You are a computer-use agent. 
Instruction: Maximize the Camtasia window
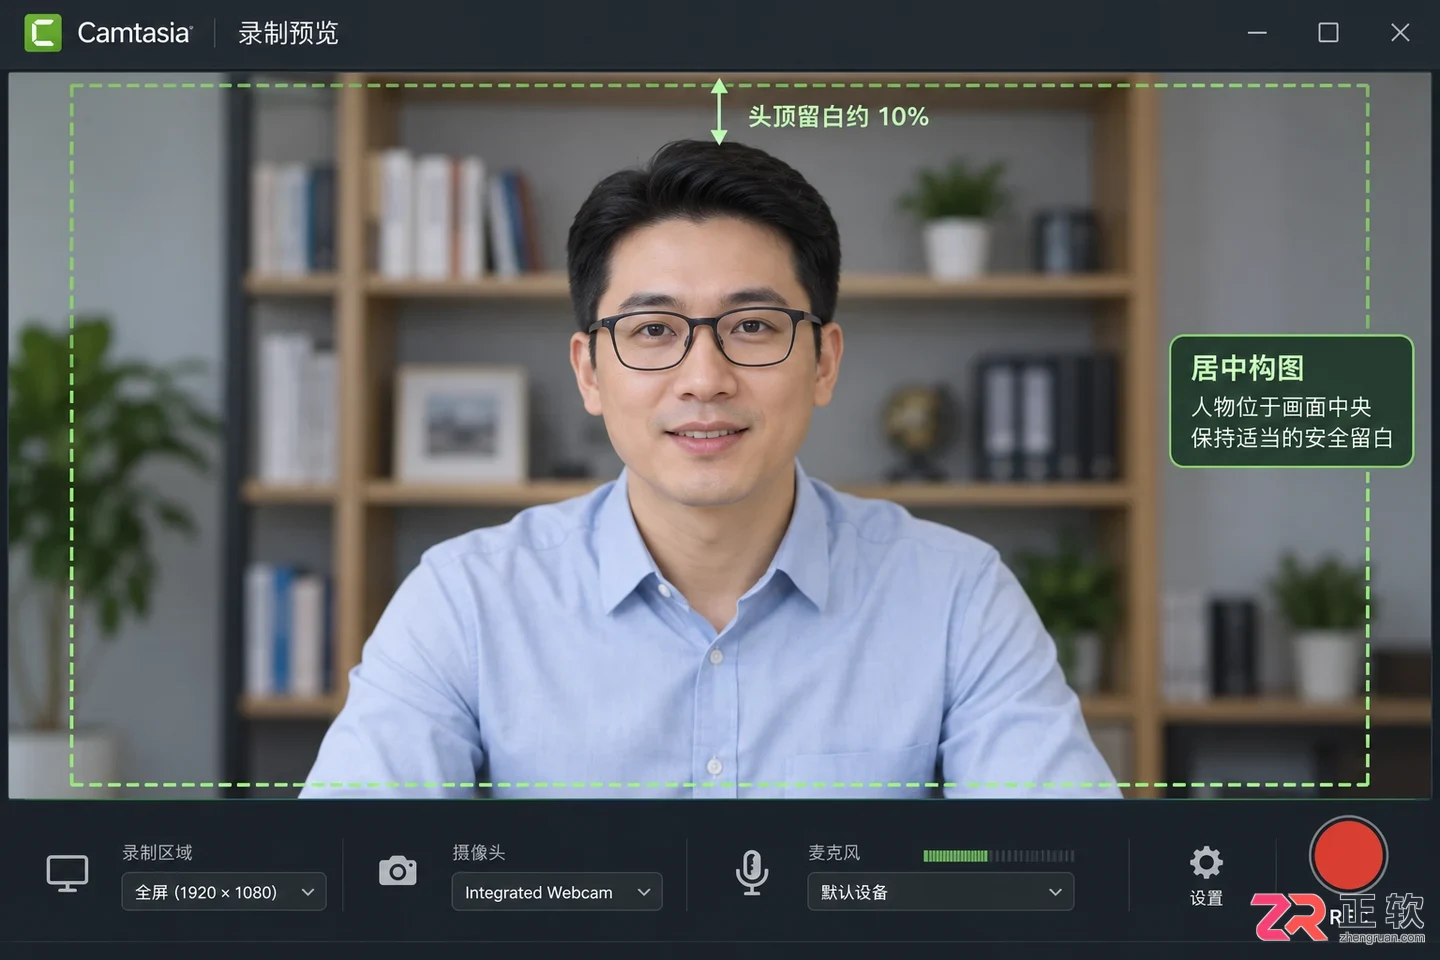tap(1328, 33)
